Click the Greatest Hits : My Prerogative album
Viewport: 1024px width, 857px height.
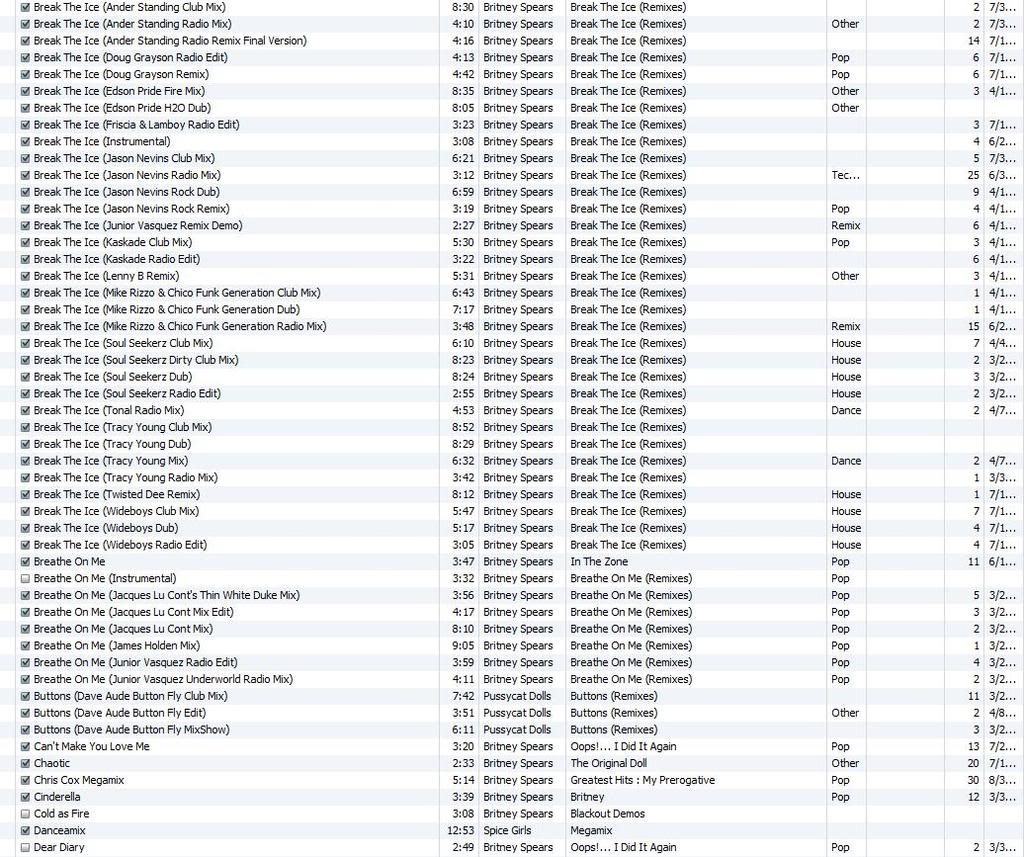642,780
